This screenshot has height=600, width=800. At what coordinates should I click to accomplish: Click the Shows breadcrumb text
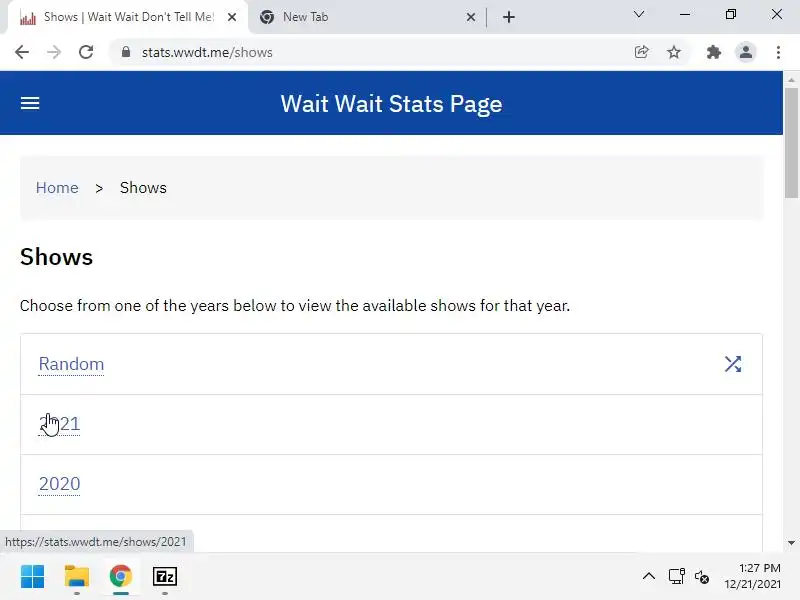coord(143,188)
